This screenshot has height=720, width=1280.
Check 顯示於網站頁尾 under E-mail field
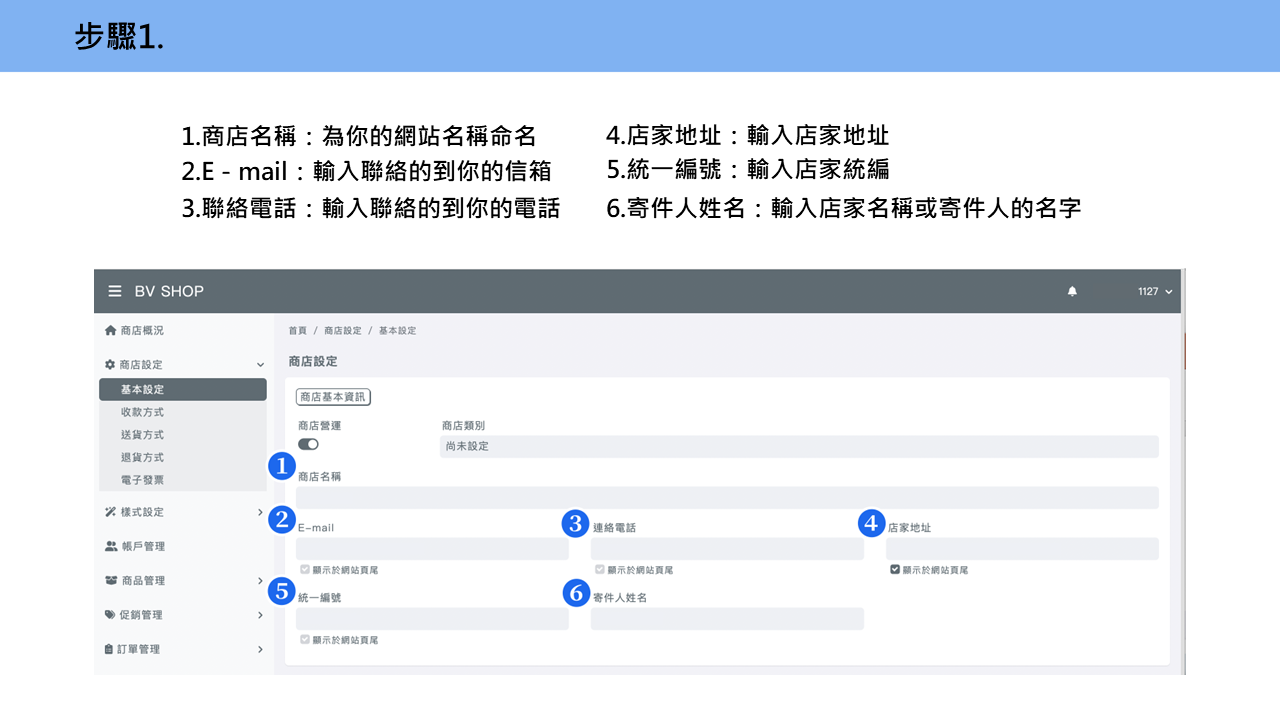(x=305, y=569)
